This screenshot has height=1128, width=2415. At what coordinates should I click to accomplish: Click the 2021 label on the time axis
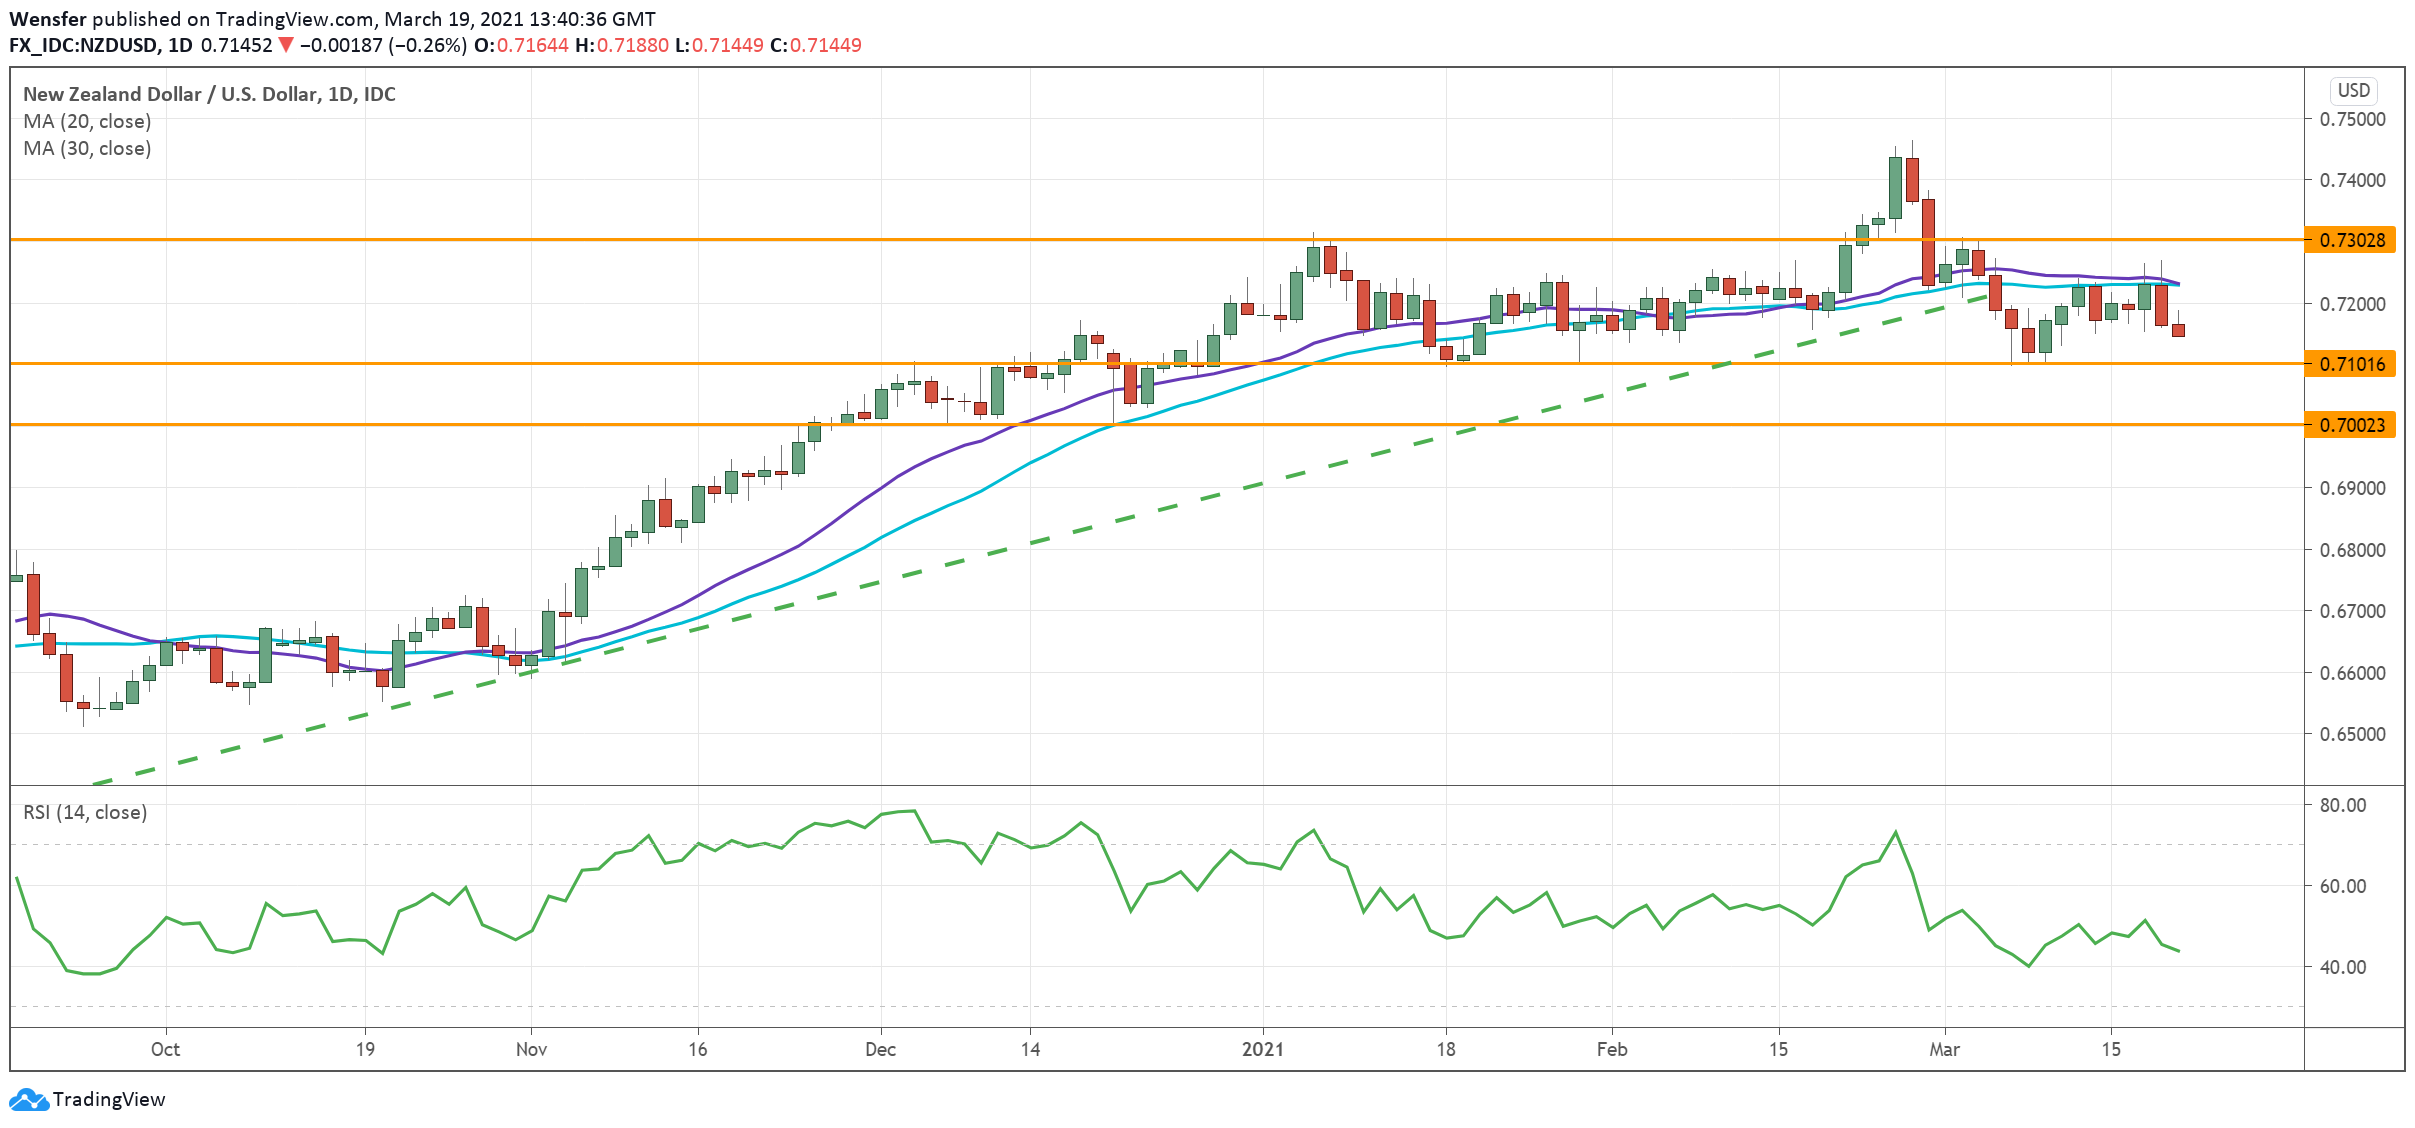(x=1264, y=1050)
